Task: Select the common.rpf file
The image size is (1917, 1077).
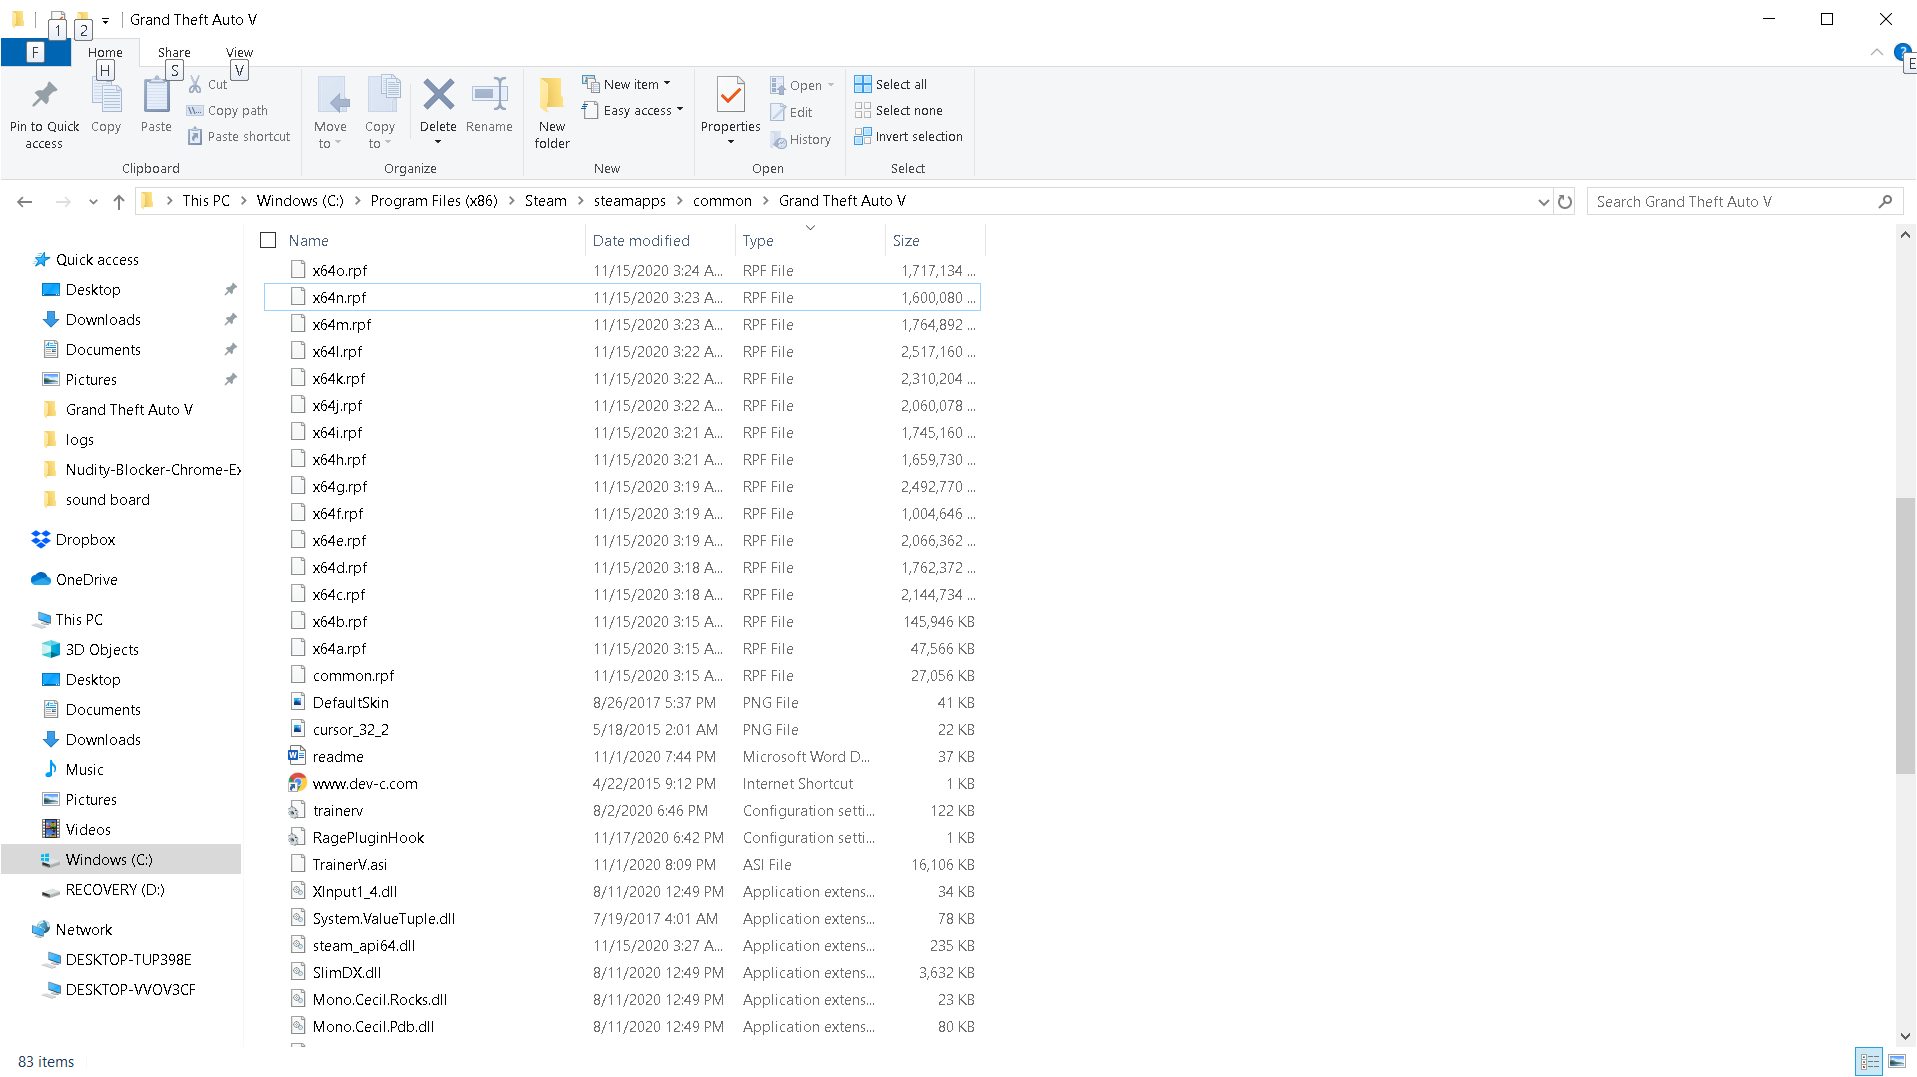Action: click(622, 675)
